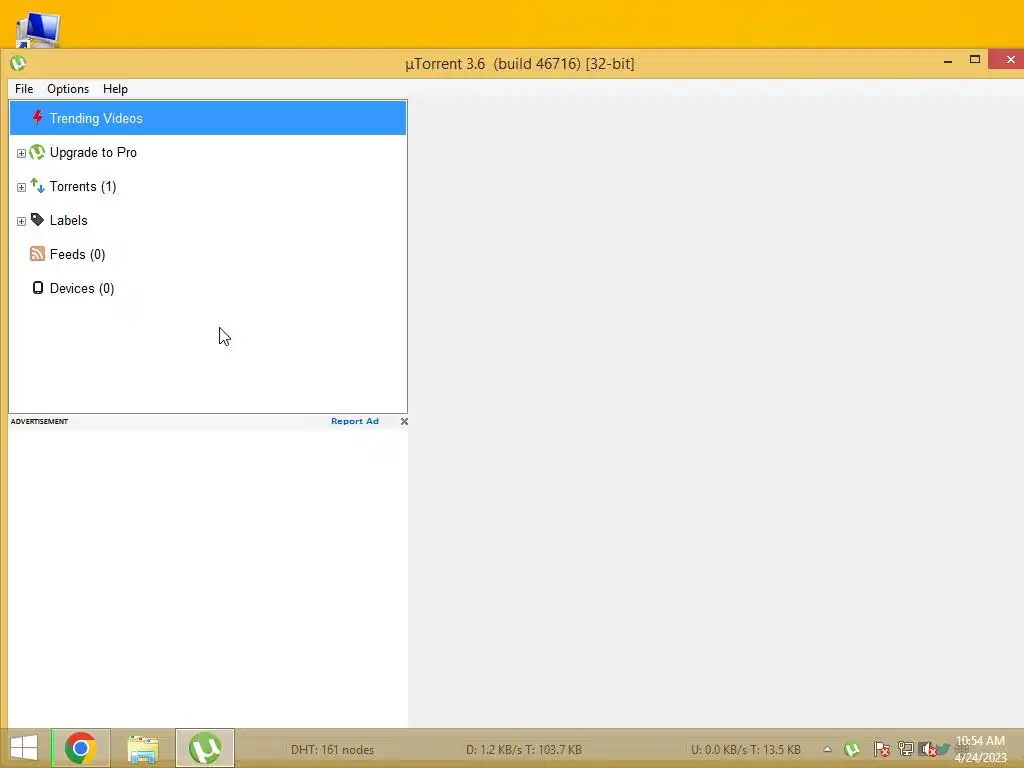Expand the Torrents (1) node
Screen dimensions: 1024x768
(x=21, y=187)
